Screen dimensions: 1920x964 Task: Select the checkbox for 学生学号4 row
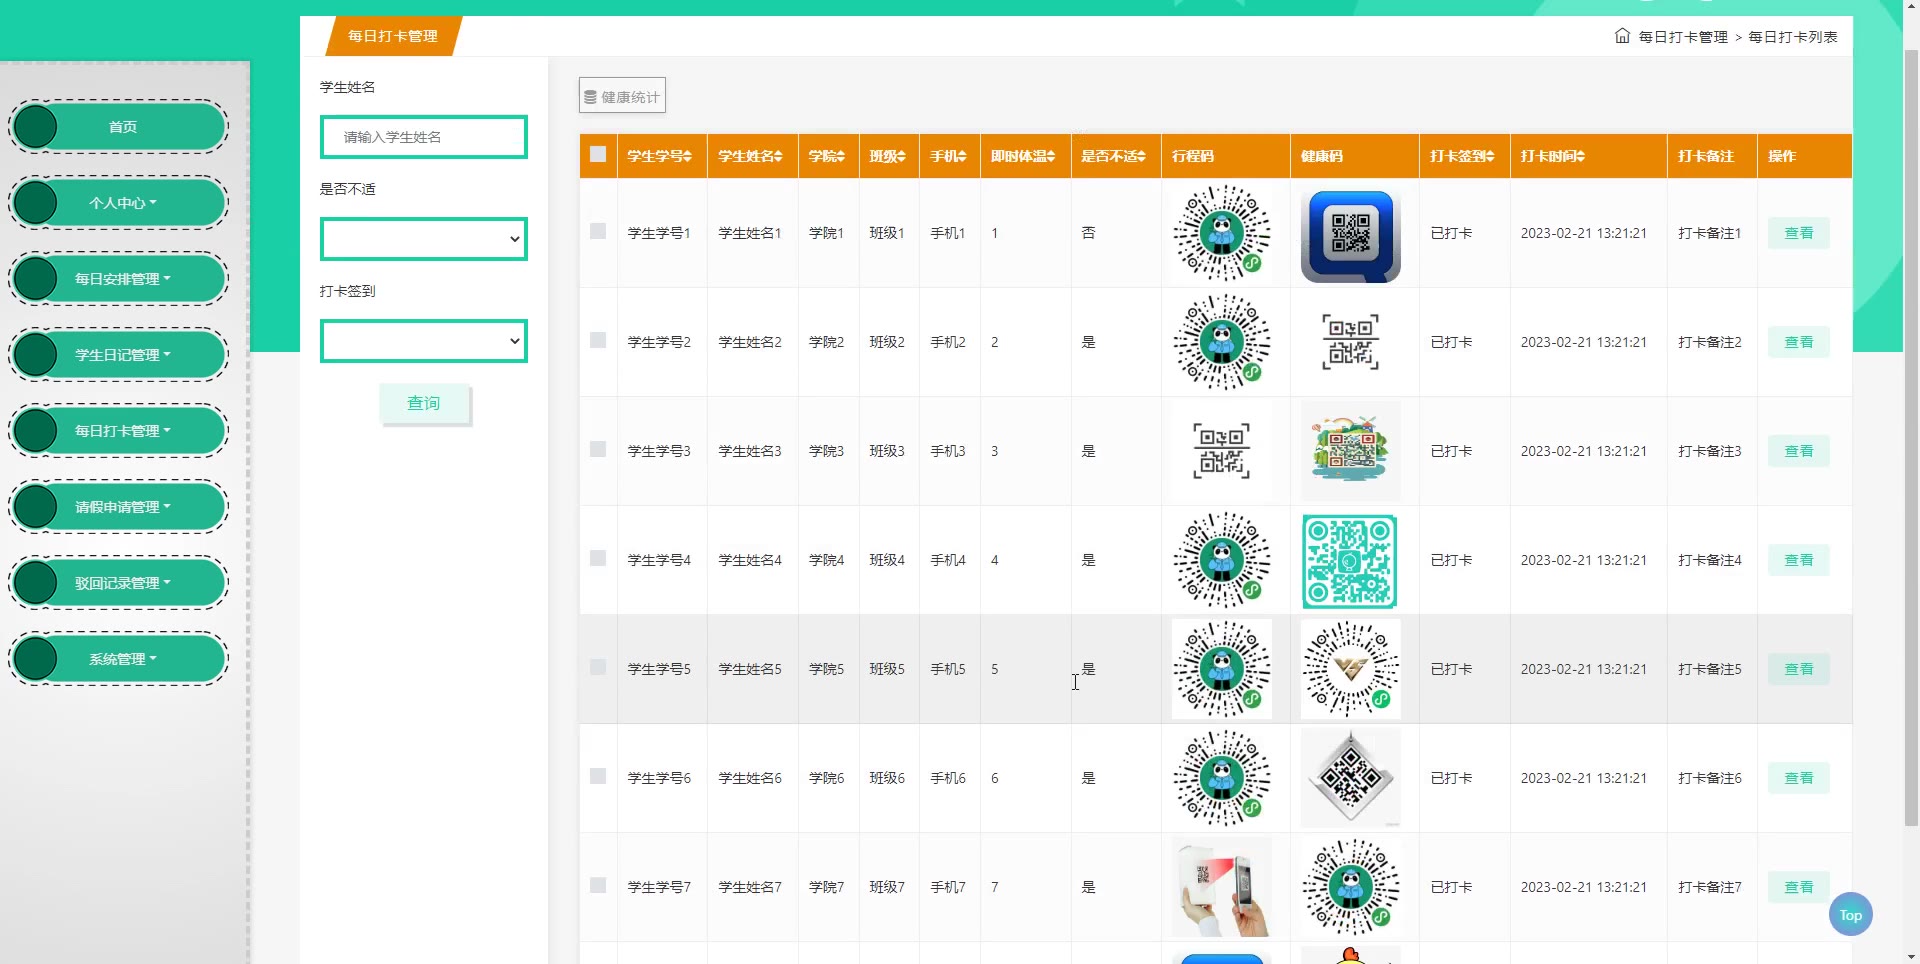[x=598, y=558]
